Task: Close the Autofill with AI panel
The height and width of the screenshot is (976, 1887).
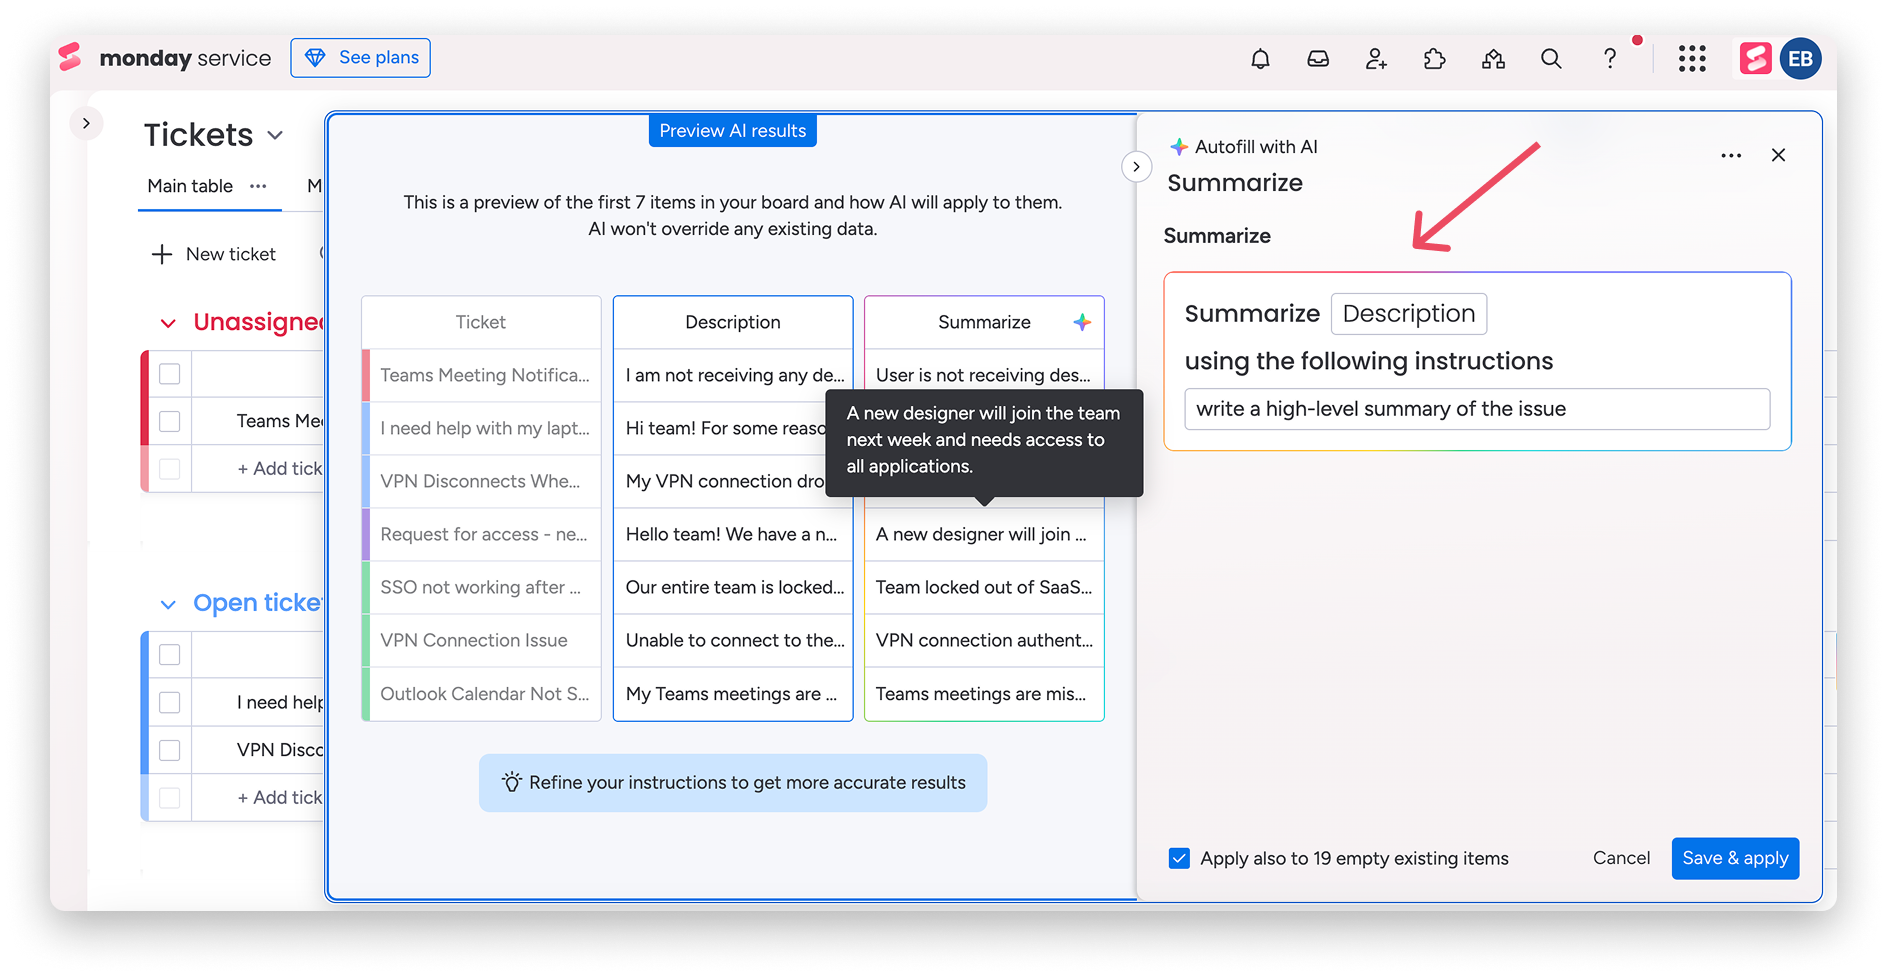Action: click(x=1778, y=155)
